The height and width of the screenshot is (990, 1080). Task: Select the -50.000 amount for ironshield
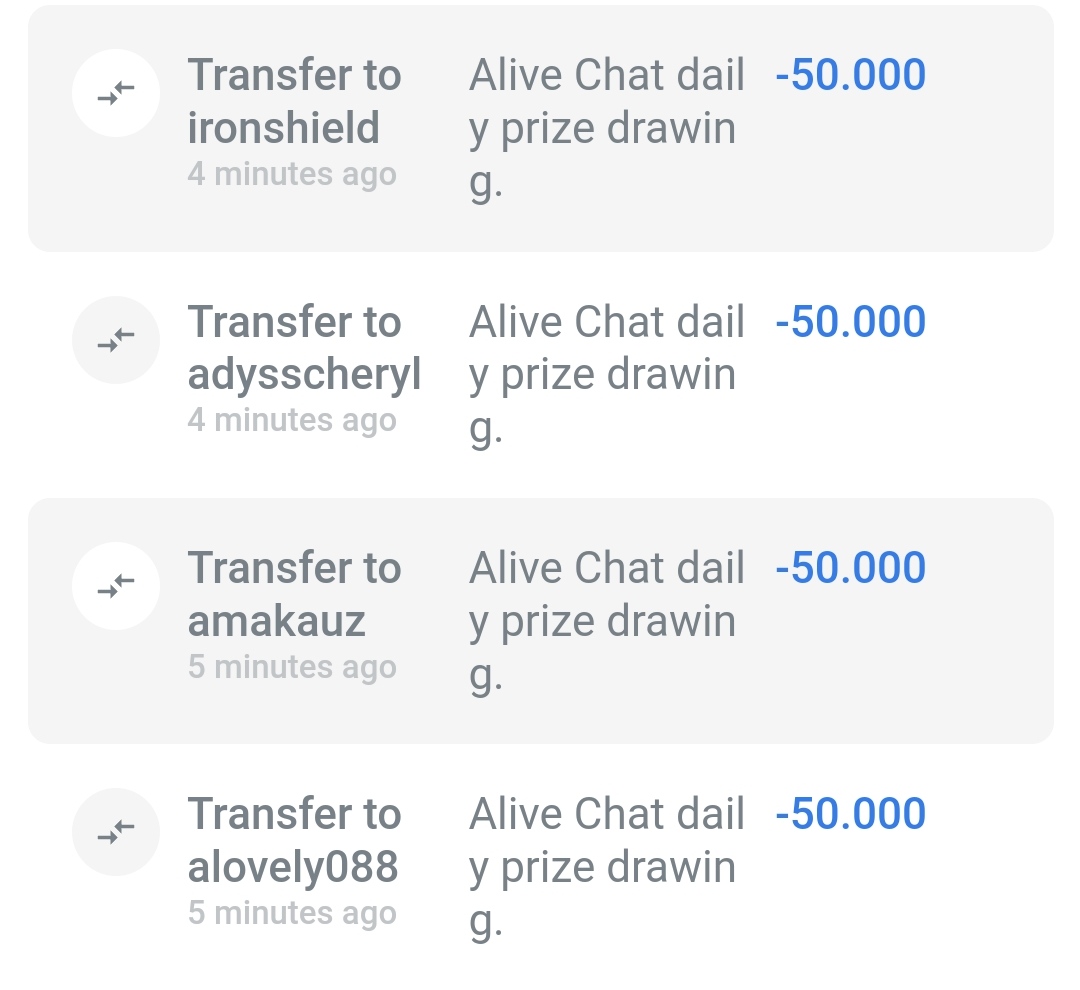[x=851, y=74]
